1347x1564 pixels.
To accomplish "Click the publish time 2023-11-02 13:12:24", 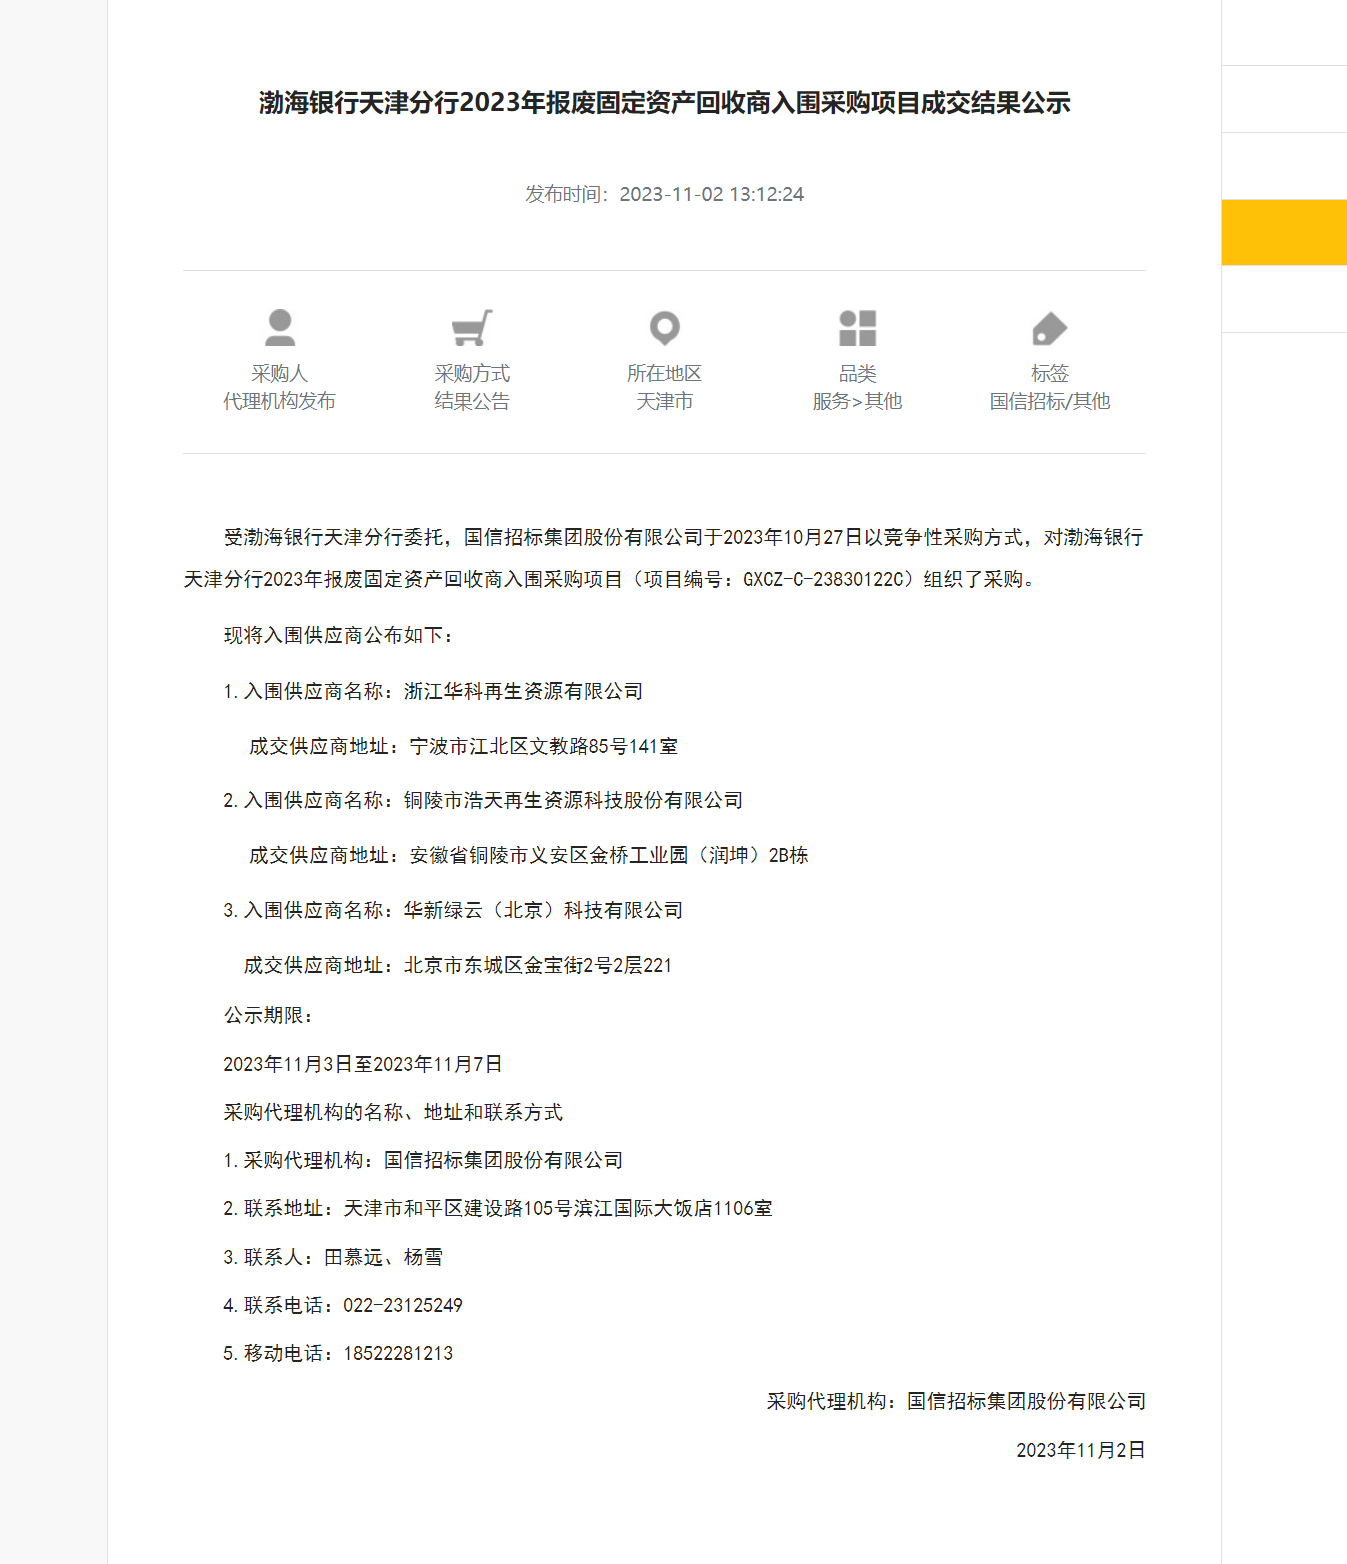I will [x=712, y=194].
